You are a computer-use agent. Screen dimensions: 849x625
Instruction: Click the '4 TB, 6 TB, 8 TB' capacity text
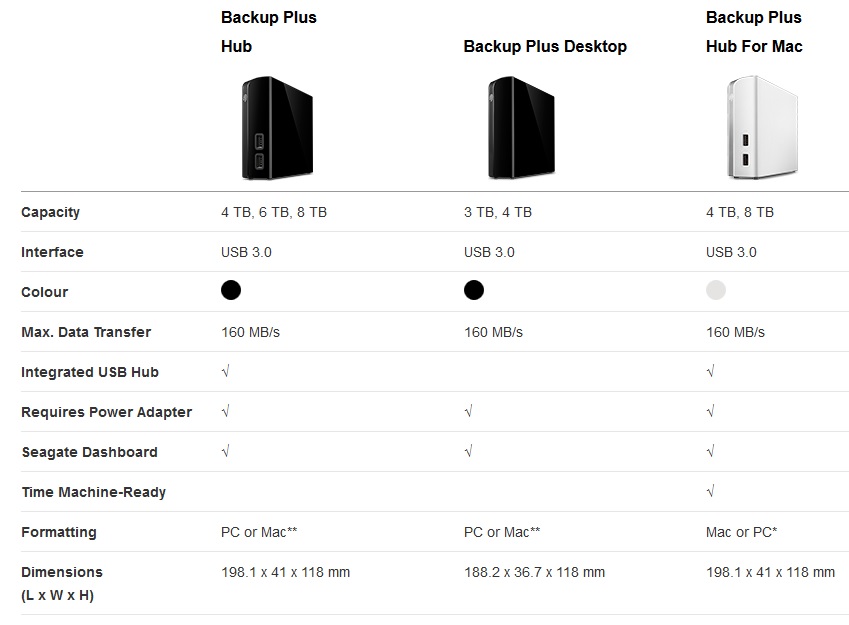click(x=274, y=212)
